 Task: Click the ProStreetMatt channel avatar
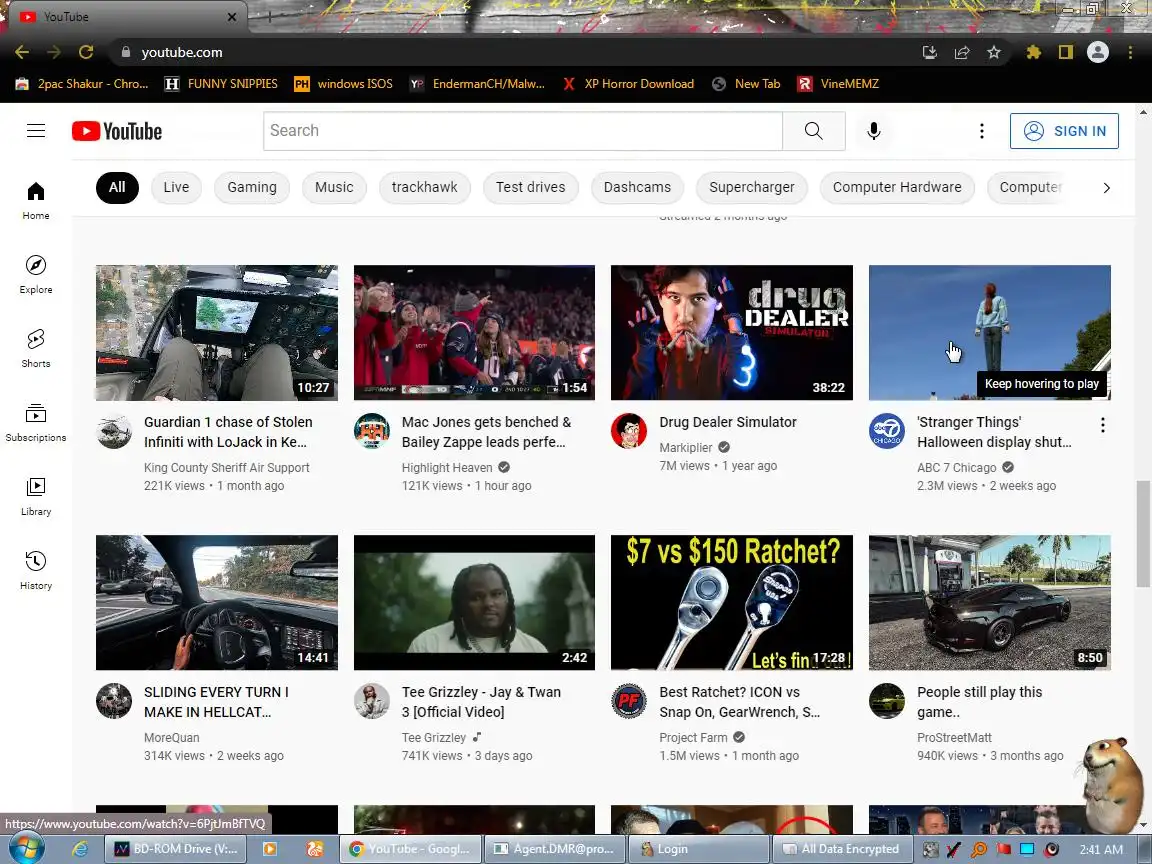pyautogui.click(x=887, y=701)
